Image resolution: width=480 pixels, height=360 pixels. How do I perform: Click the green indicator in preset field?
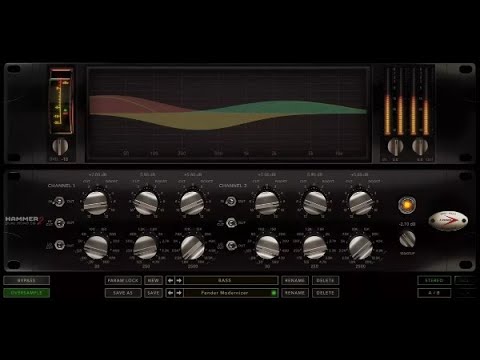point(274,293)
